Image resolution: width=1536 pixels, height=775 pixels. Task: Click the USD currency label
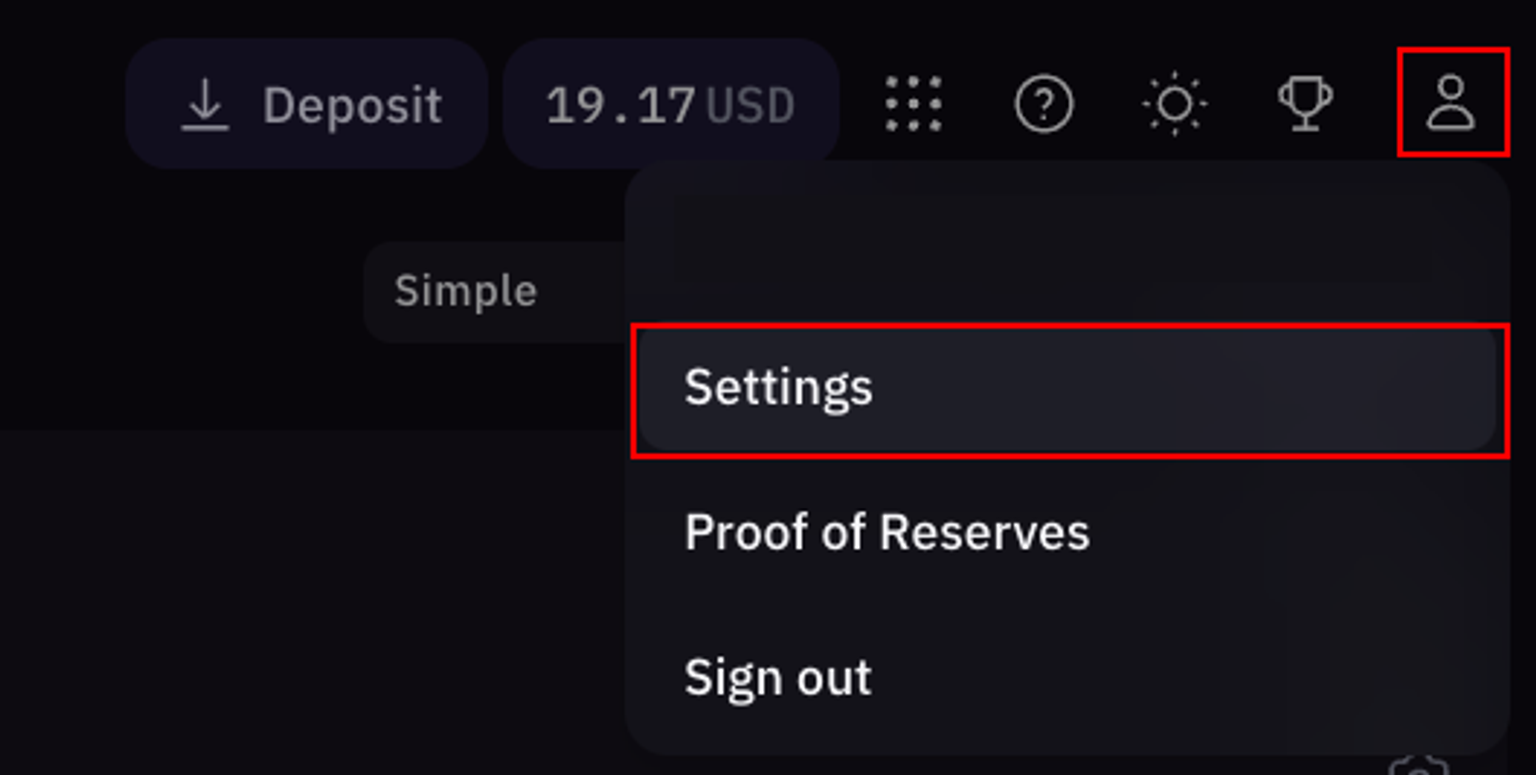coord(750,106)
